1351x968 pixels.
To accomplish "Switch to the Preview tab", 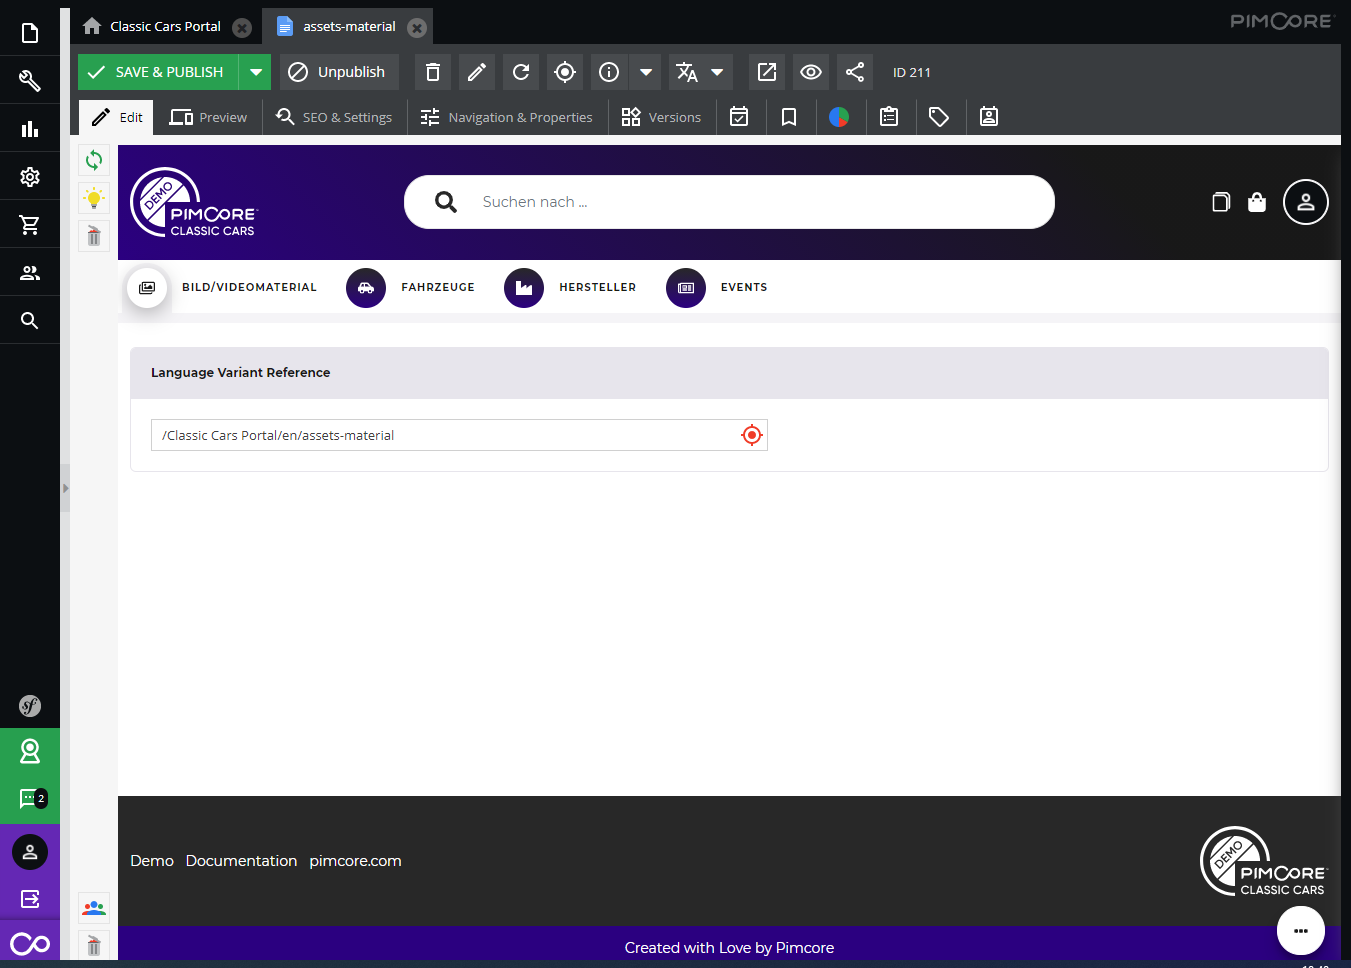I will (208, 117).
